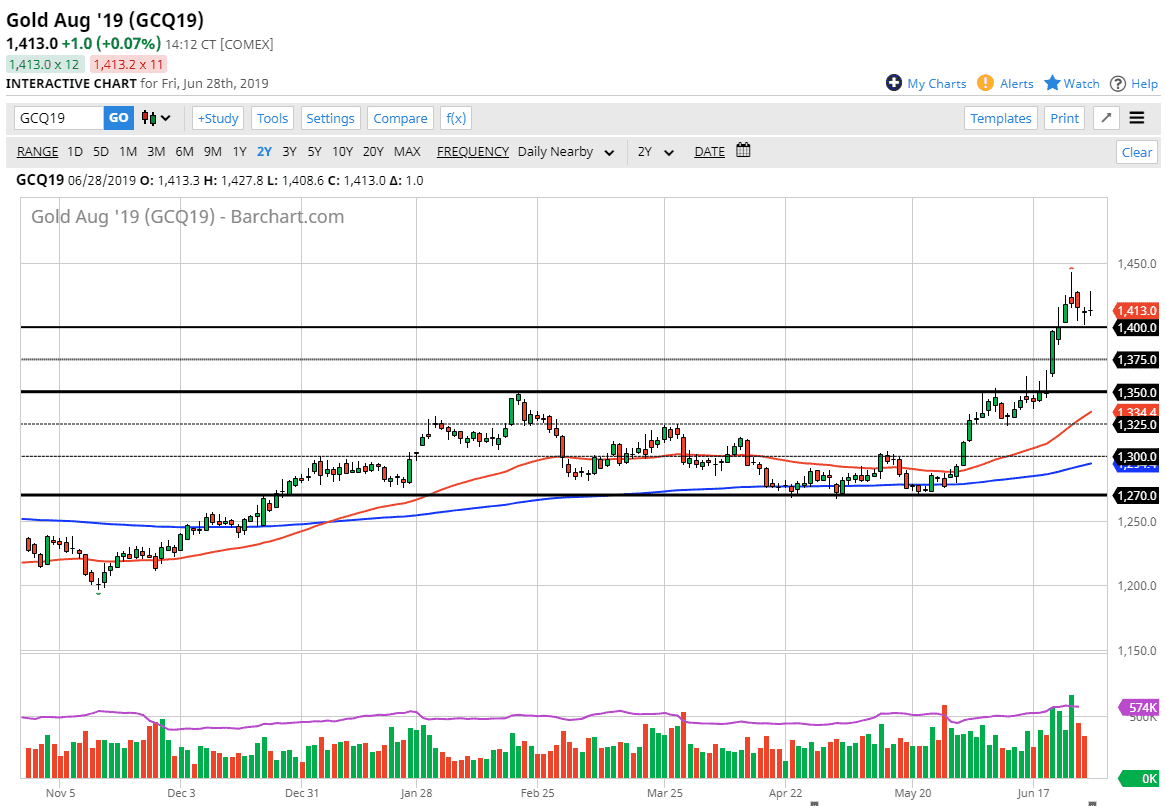Open the Tools menu

[x=272, y=118]
